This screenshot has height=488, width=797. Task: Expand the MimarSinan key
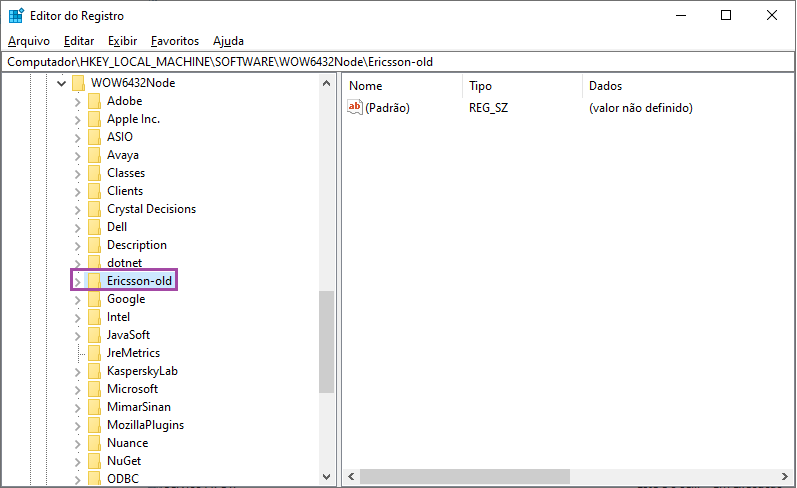point(77,408)
